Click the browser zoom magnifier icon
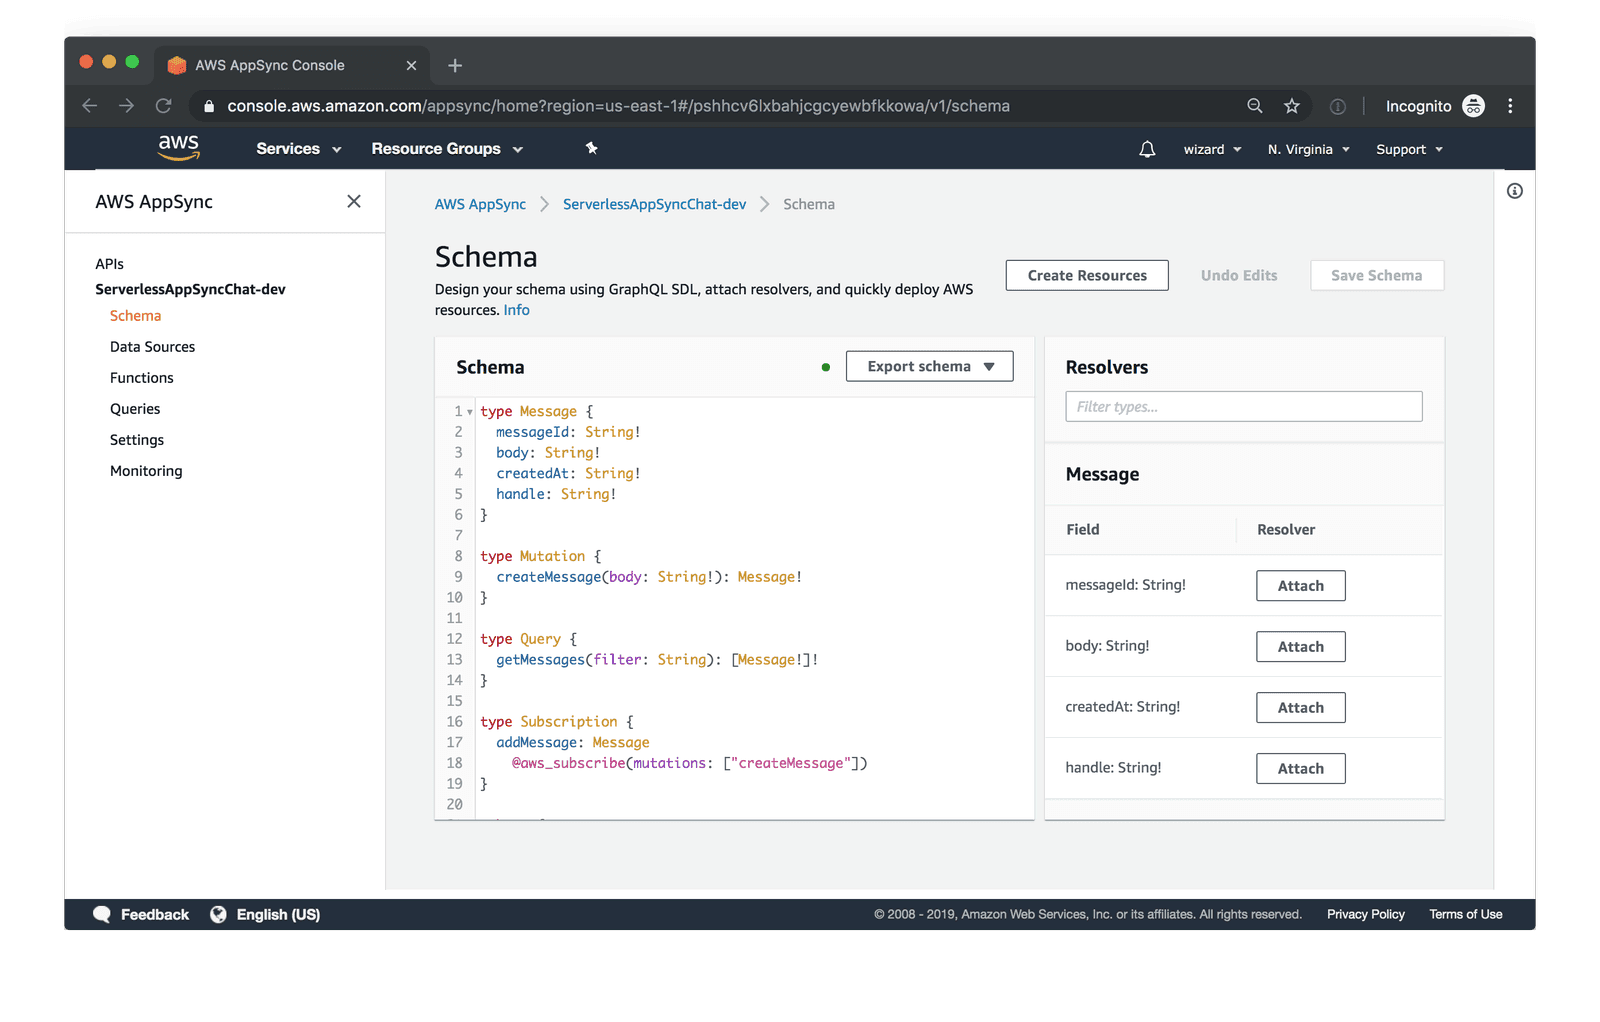 (x=1255, y=106)
